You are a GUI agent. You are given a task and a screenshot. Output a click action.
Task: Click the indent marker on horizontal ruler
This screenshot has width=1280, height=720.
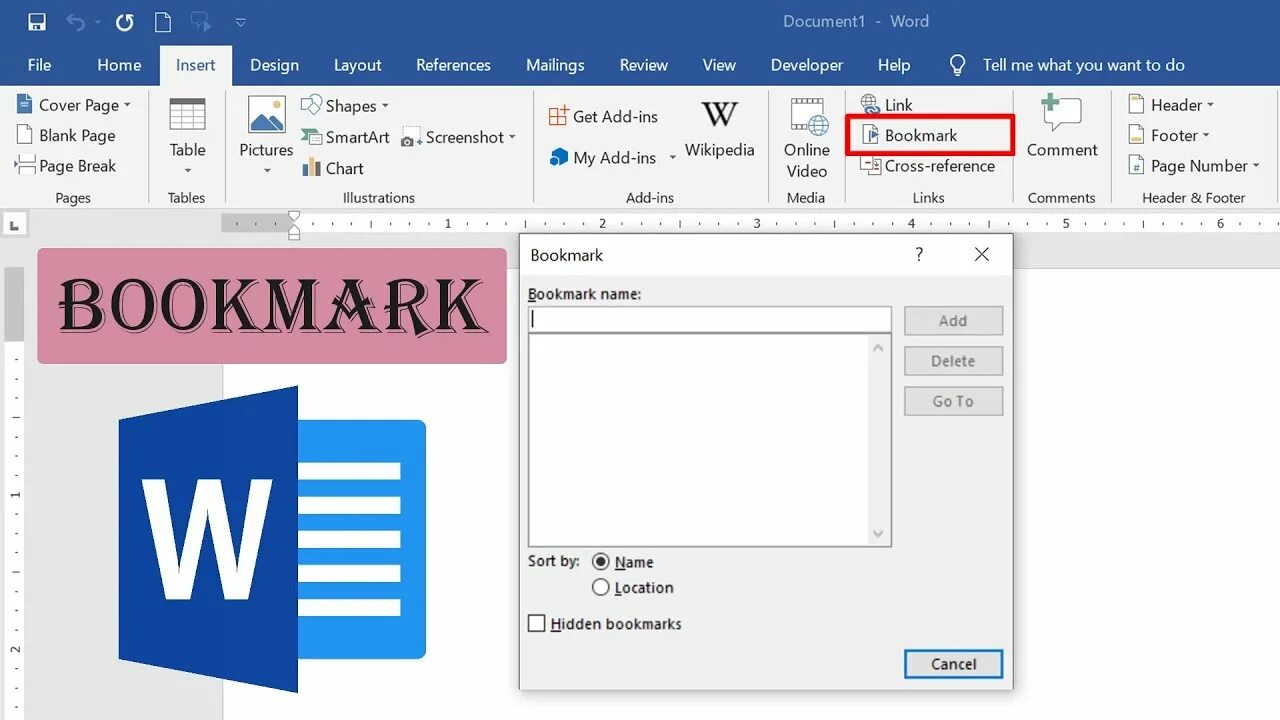(294, 225)
